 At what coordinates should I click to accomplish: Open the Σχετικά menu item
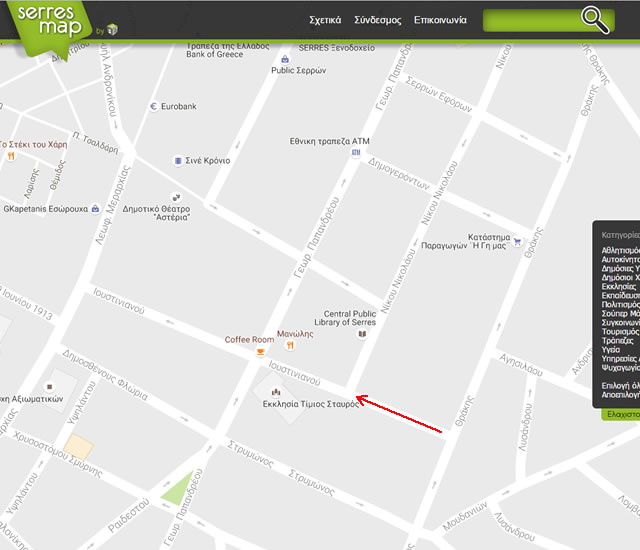pyautogui.click(x=325, y=20)
